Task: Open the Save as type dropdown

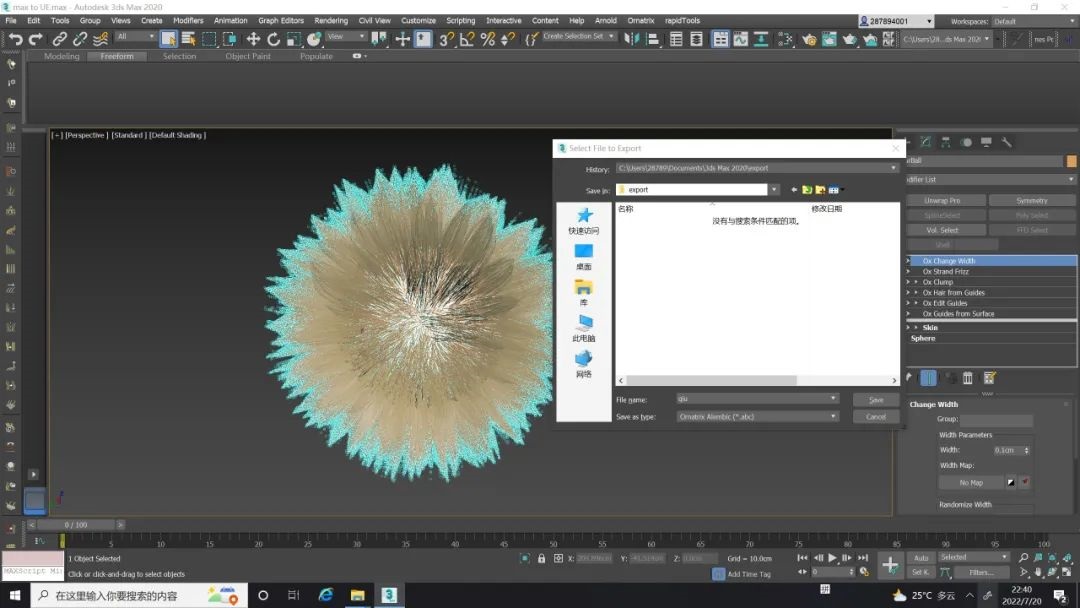Action: click(x=833, y=416)
